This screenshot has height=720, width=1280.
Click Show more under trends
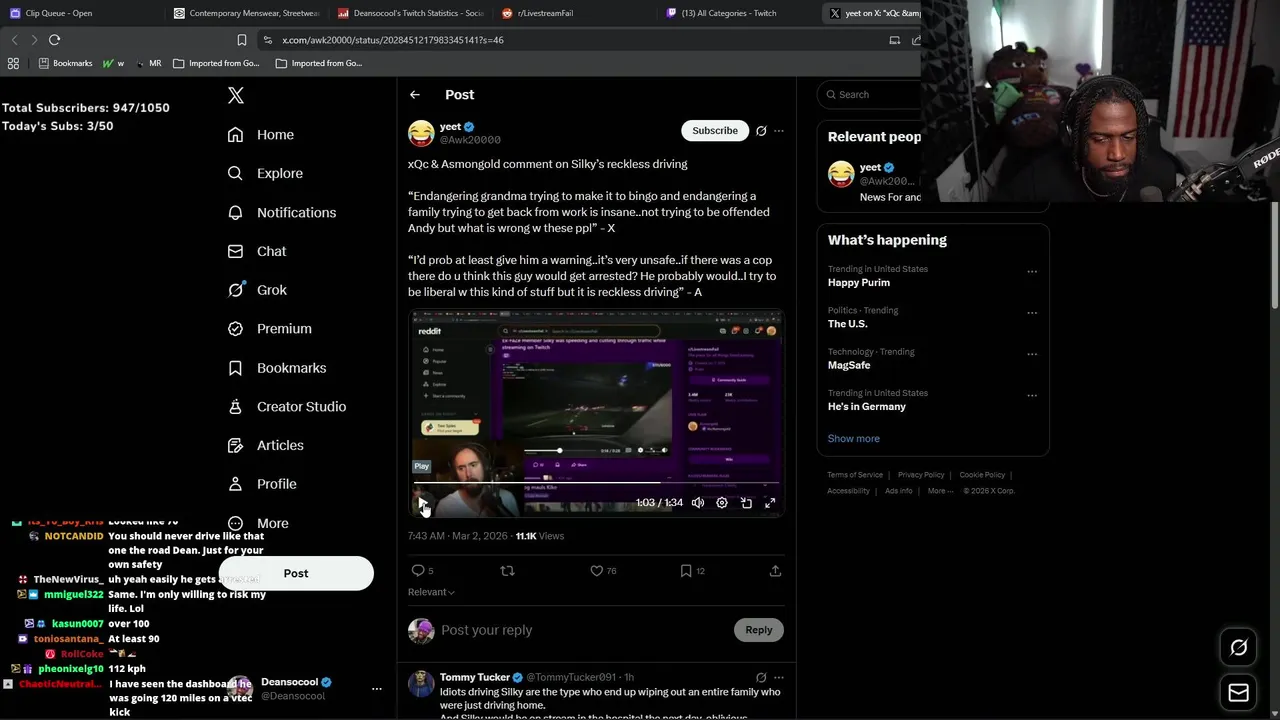pyautogui.click(x=854, y=438)
